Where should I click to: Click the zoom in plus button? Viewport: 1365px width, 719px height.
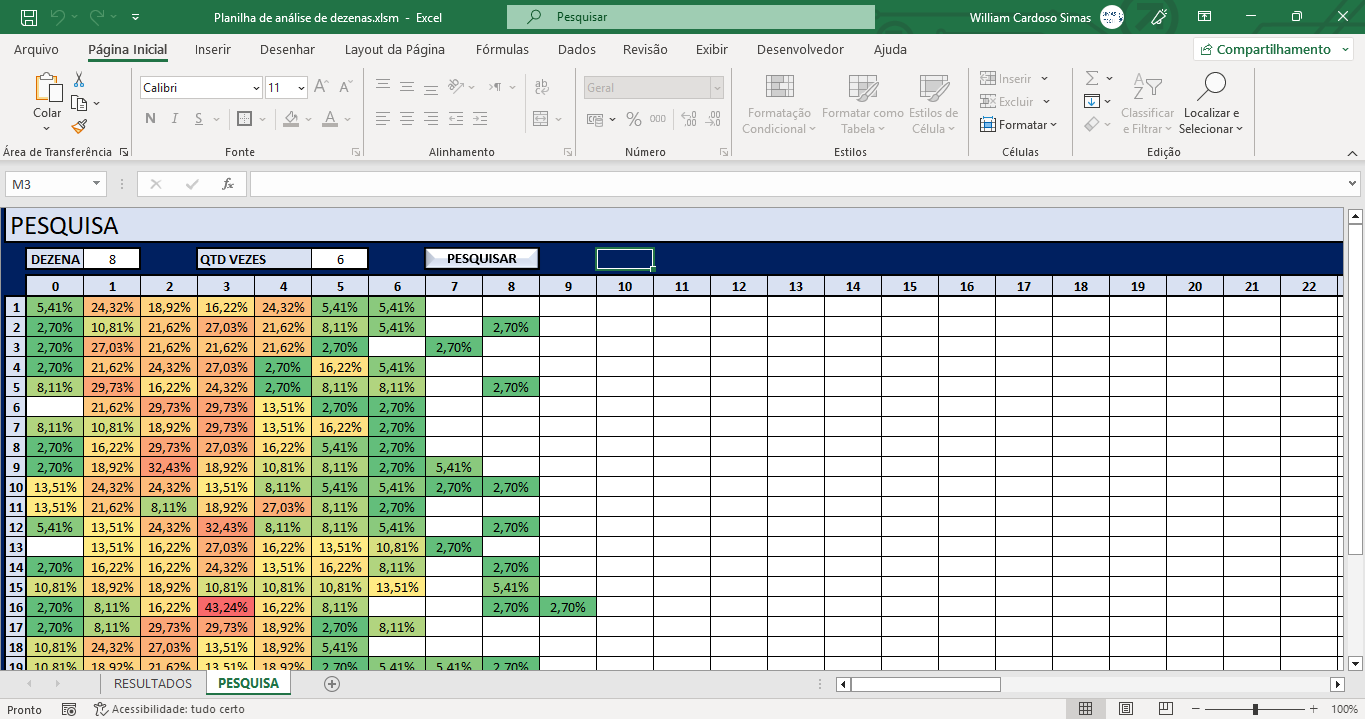1313,709
